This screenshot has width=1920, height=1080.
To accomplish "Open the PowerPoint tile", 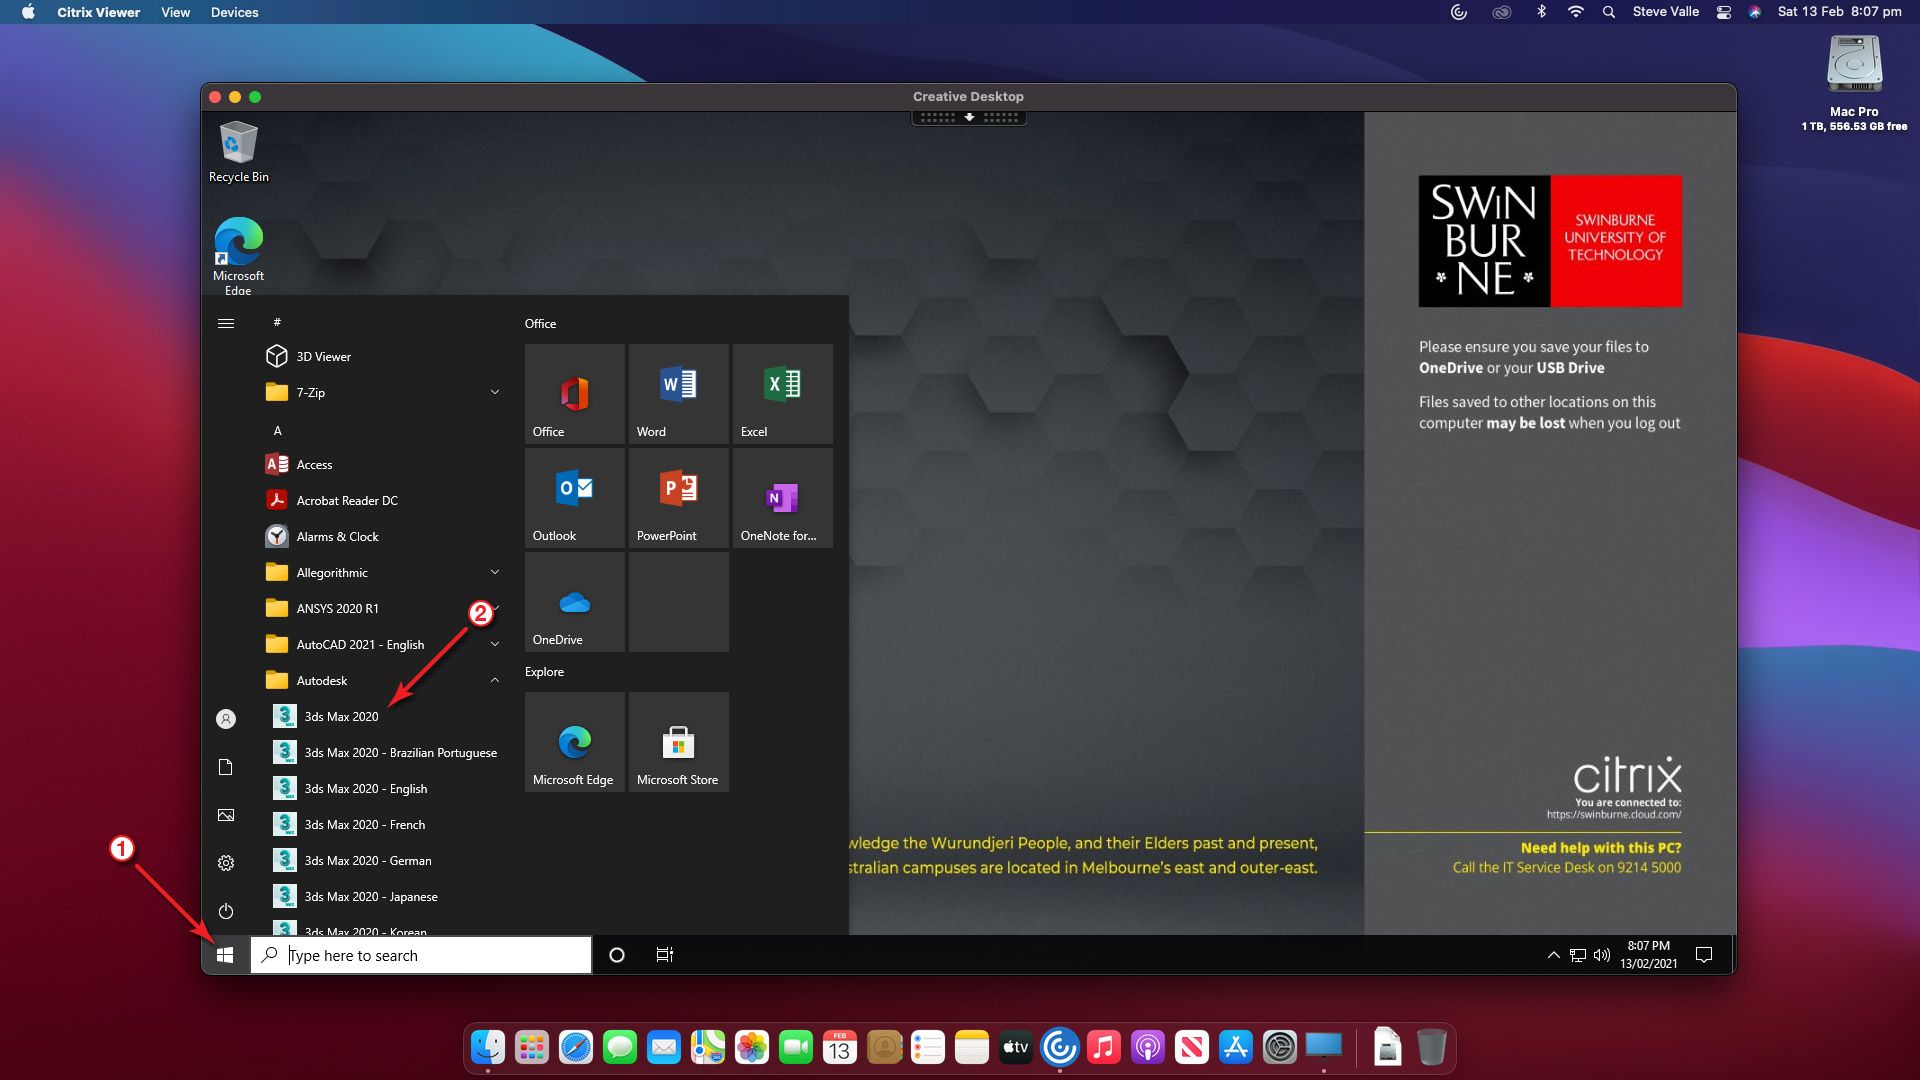I will pos(678,497).
